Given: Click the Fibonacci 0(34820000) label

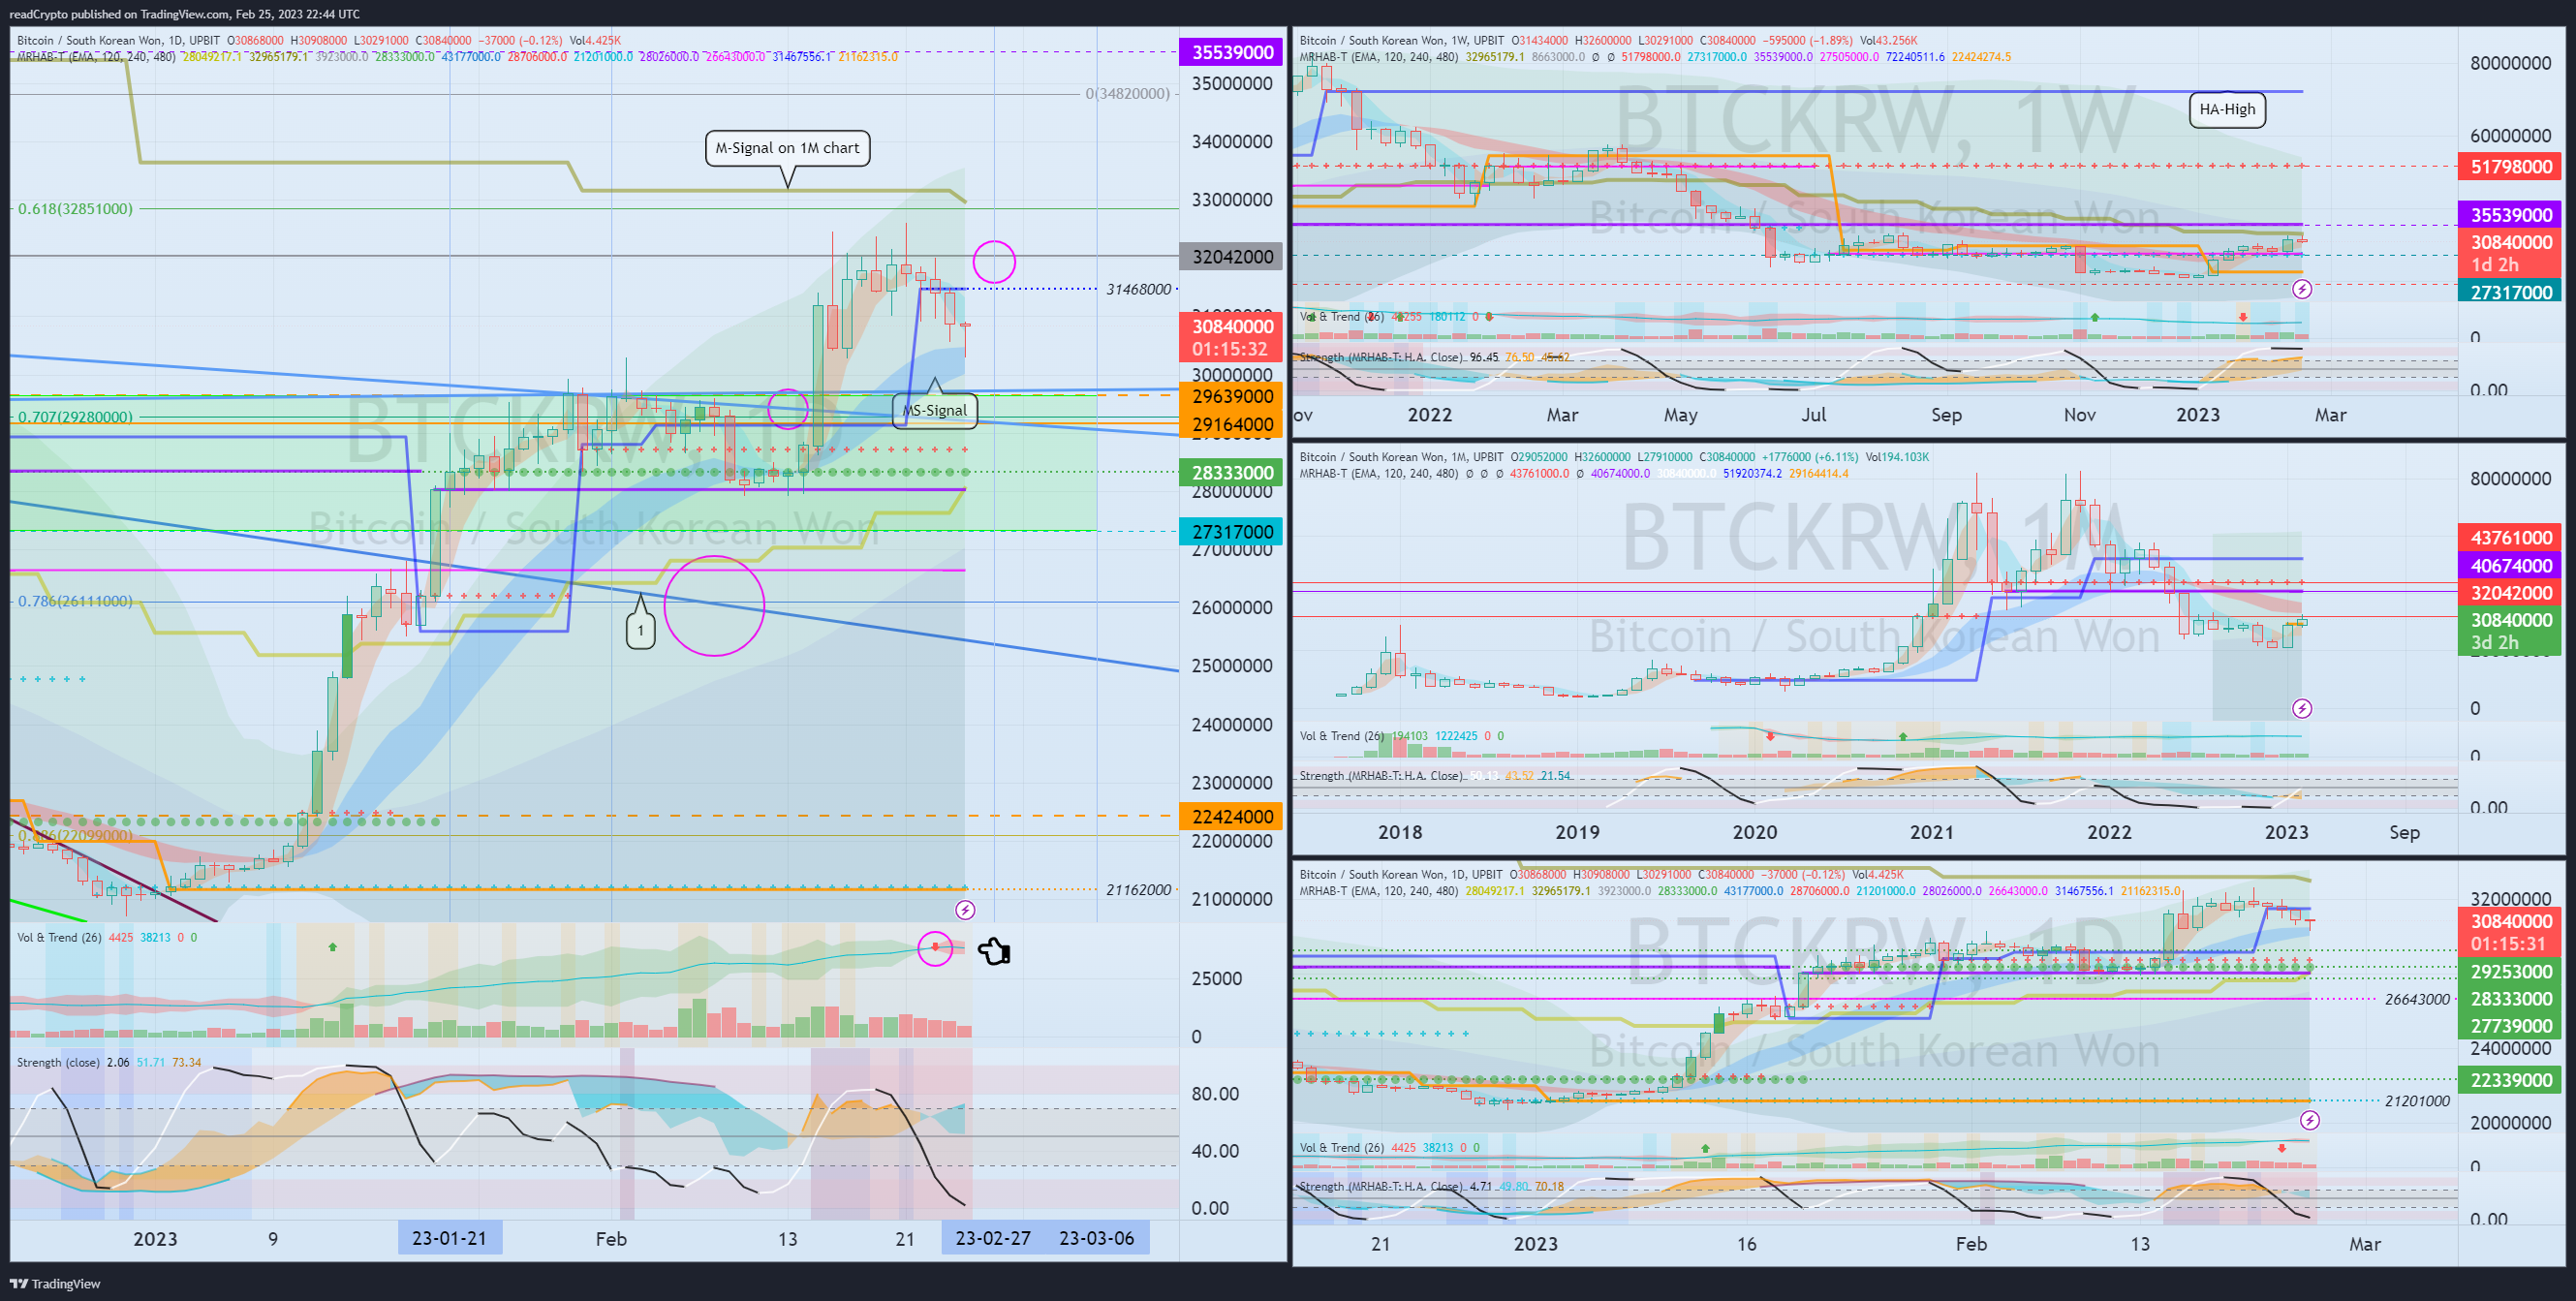Looking at the screenshot, I should 1128,93.
